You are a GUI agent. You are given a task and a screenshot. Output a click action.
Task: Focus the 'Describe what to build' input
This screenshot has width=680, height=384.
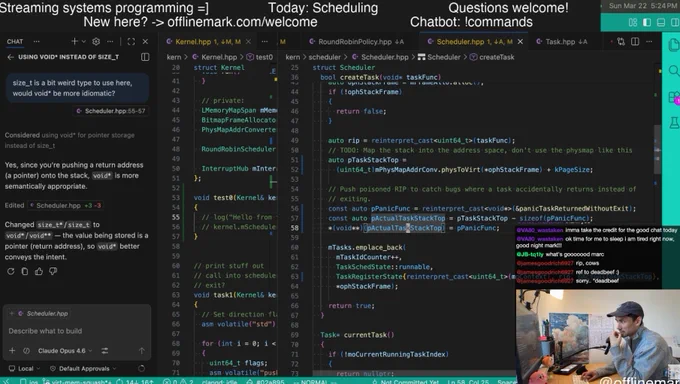click(x=77, y=331)
